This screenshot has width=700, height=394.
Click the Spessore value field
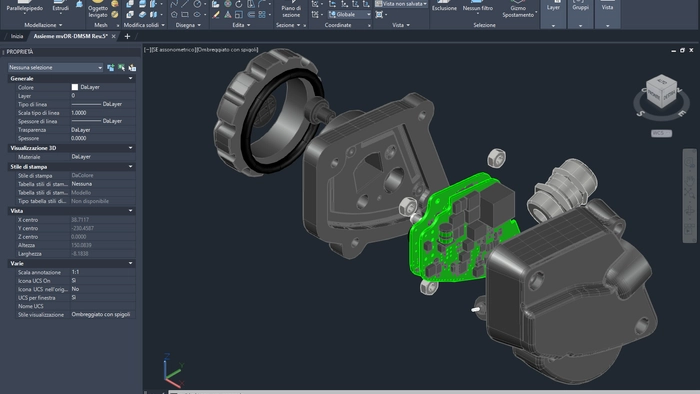(102, 138)
